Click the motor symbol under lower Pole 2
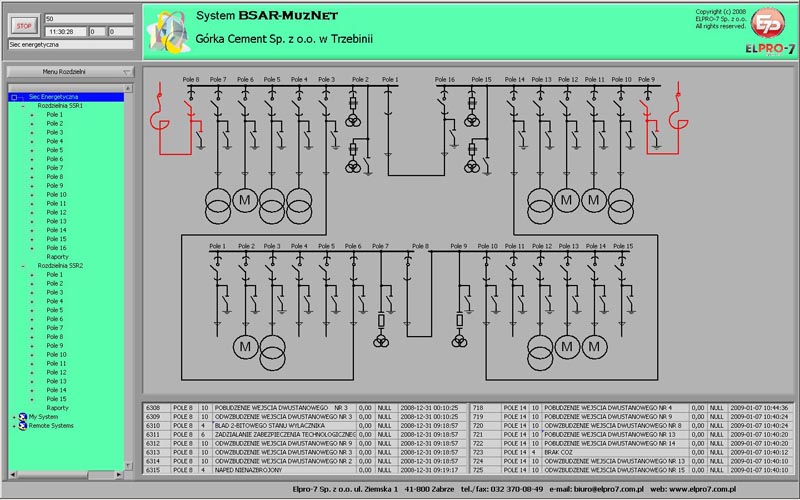 click(245, 347)
